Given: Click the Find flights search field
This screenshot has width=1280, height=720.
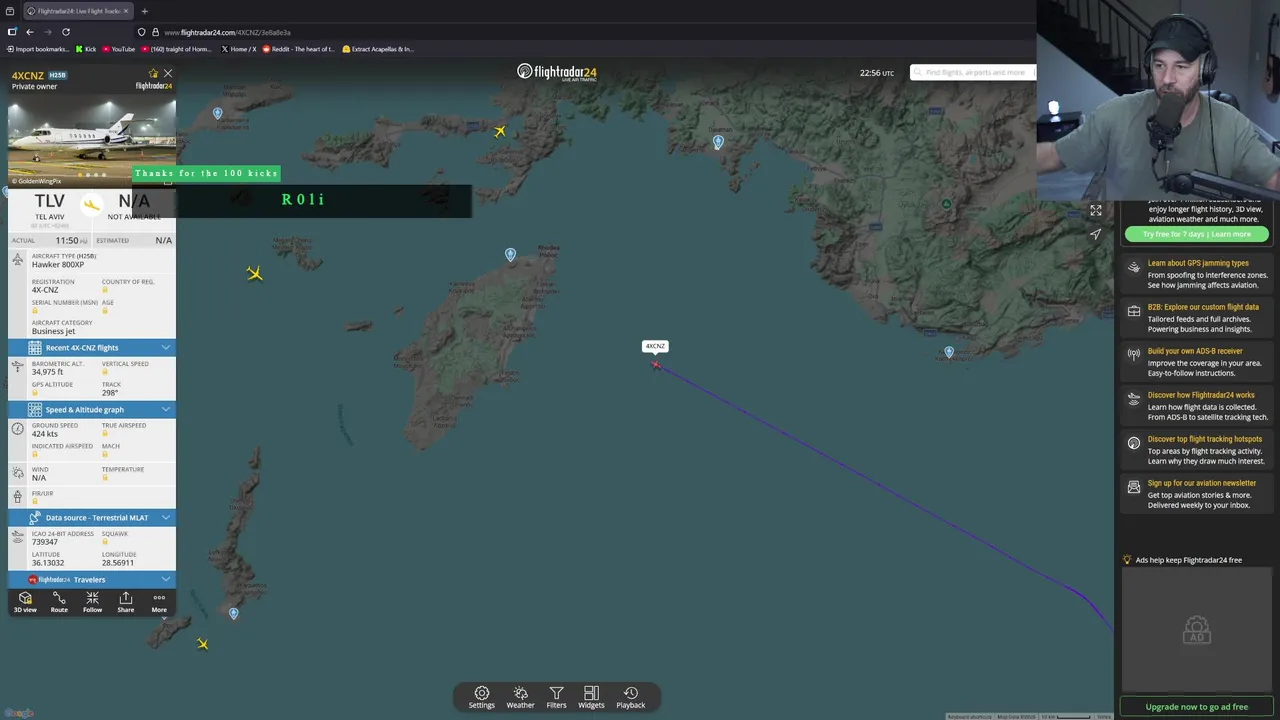Looking at the screenshot, I should click(974, 72).
